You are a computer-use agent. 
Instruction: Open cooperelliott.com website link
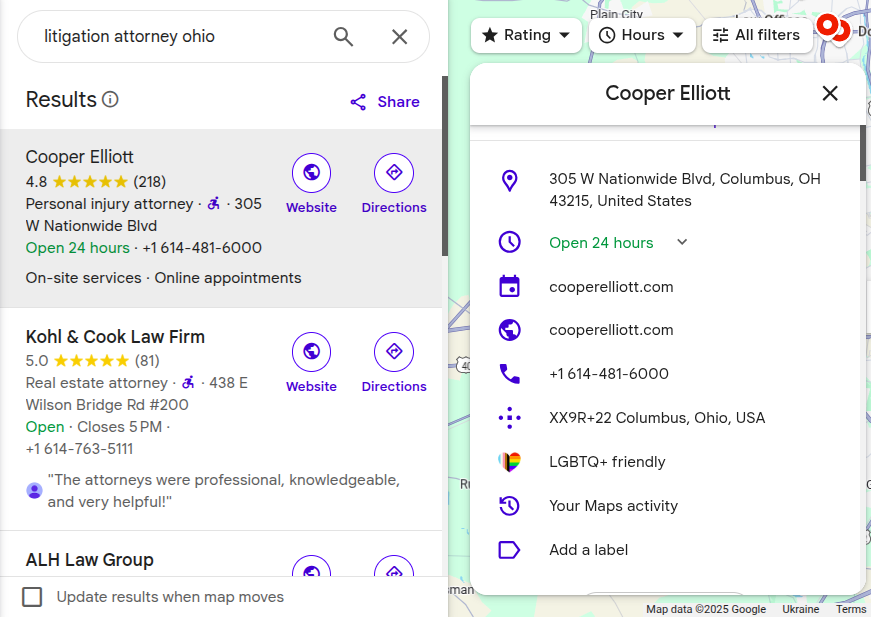[x=611, y=330]
